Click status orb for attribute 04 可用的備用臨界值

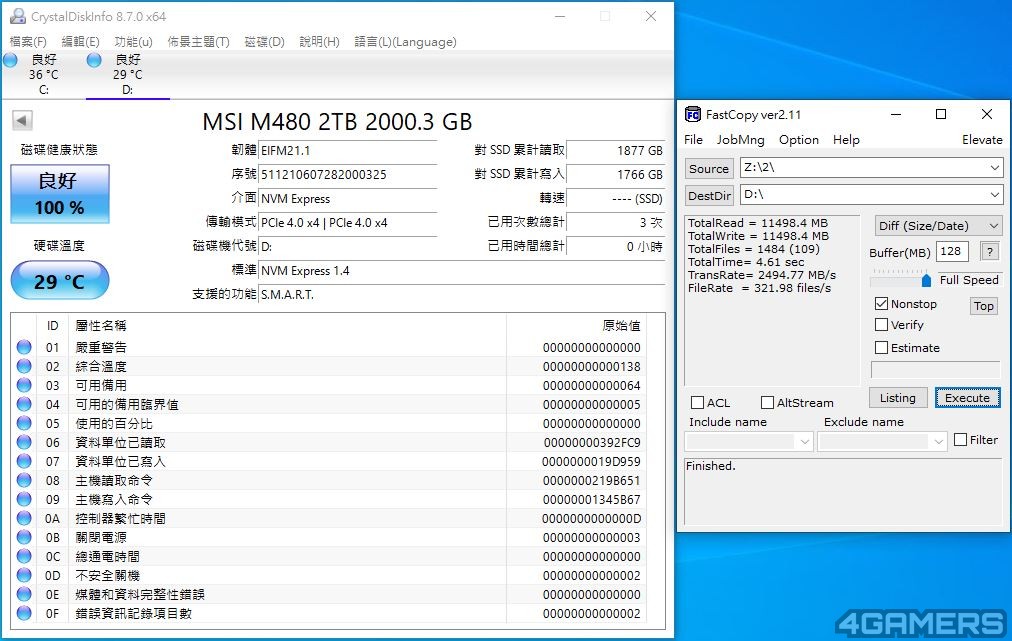point(24,404)
